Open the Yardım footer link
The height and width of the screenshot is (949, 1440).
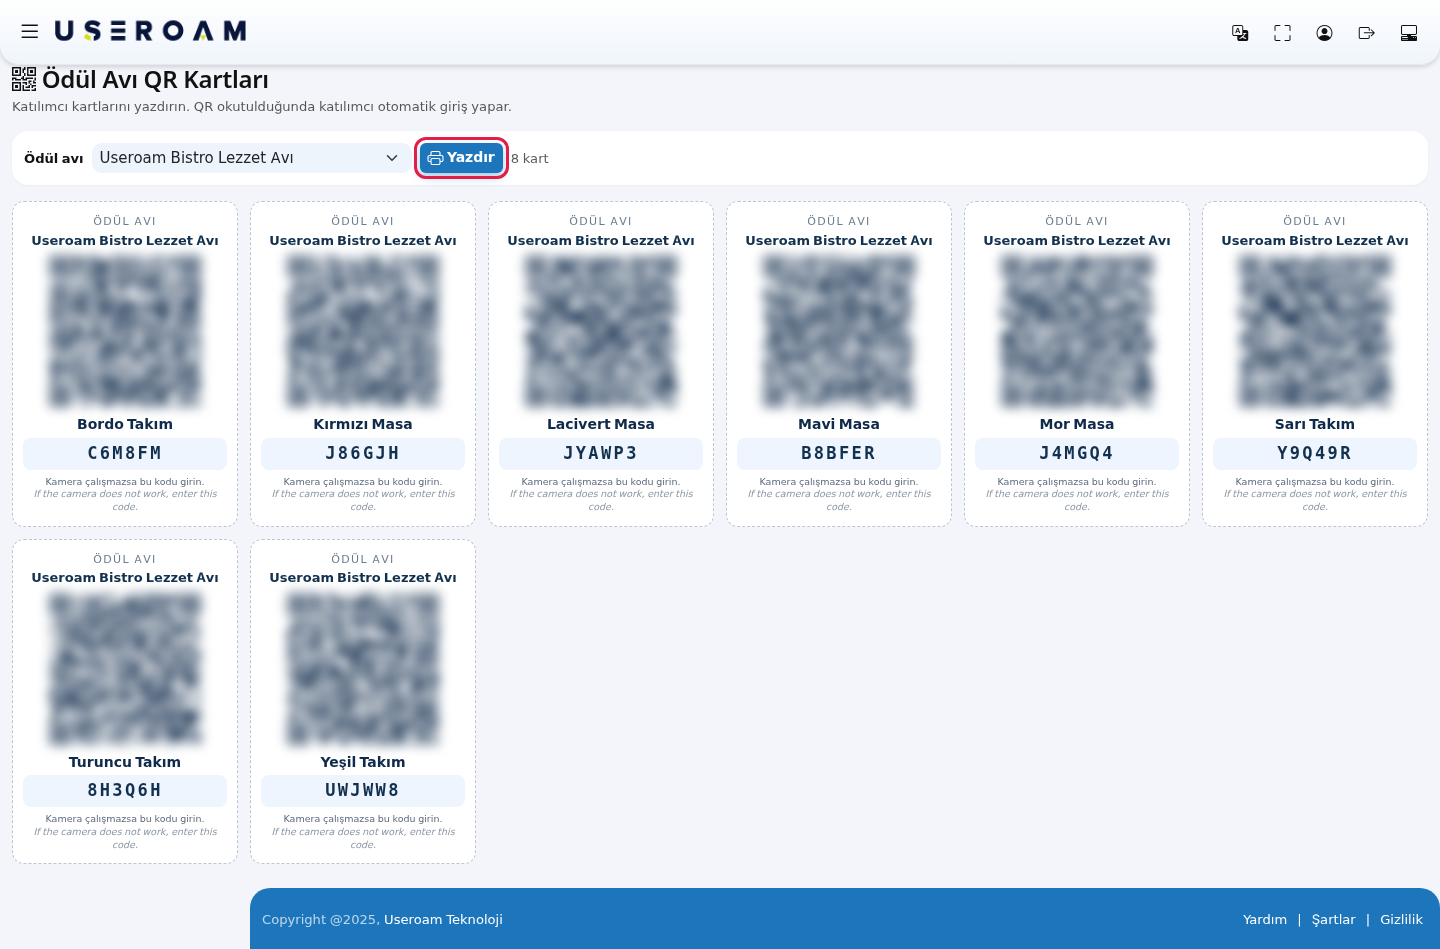point(1265,919)
